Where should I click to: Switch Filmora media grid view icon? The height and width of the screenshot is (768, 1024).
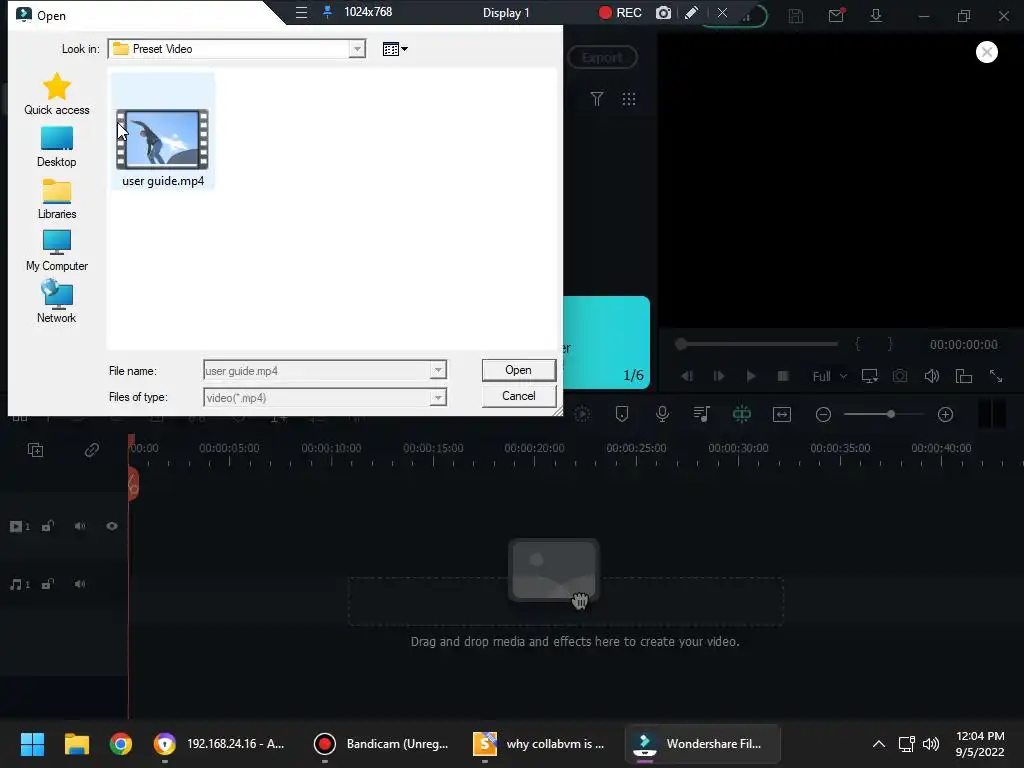point(629,99)
